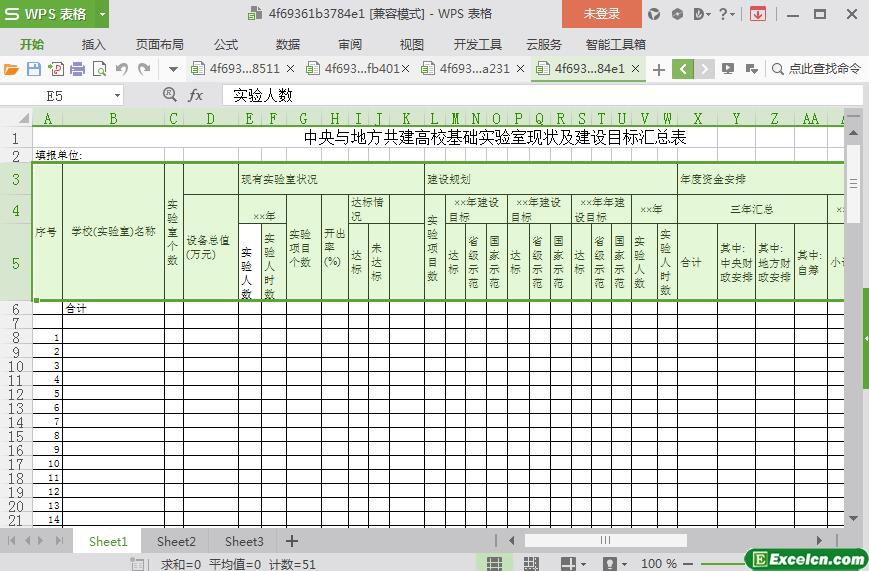Select the 设备总值(万元) header cell
Viewport: 869px width, 571px height.
tap(211, 247)
